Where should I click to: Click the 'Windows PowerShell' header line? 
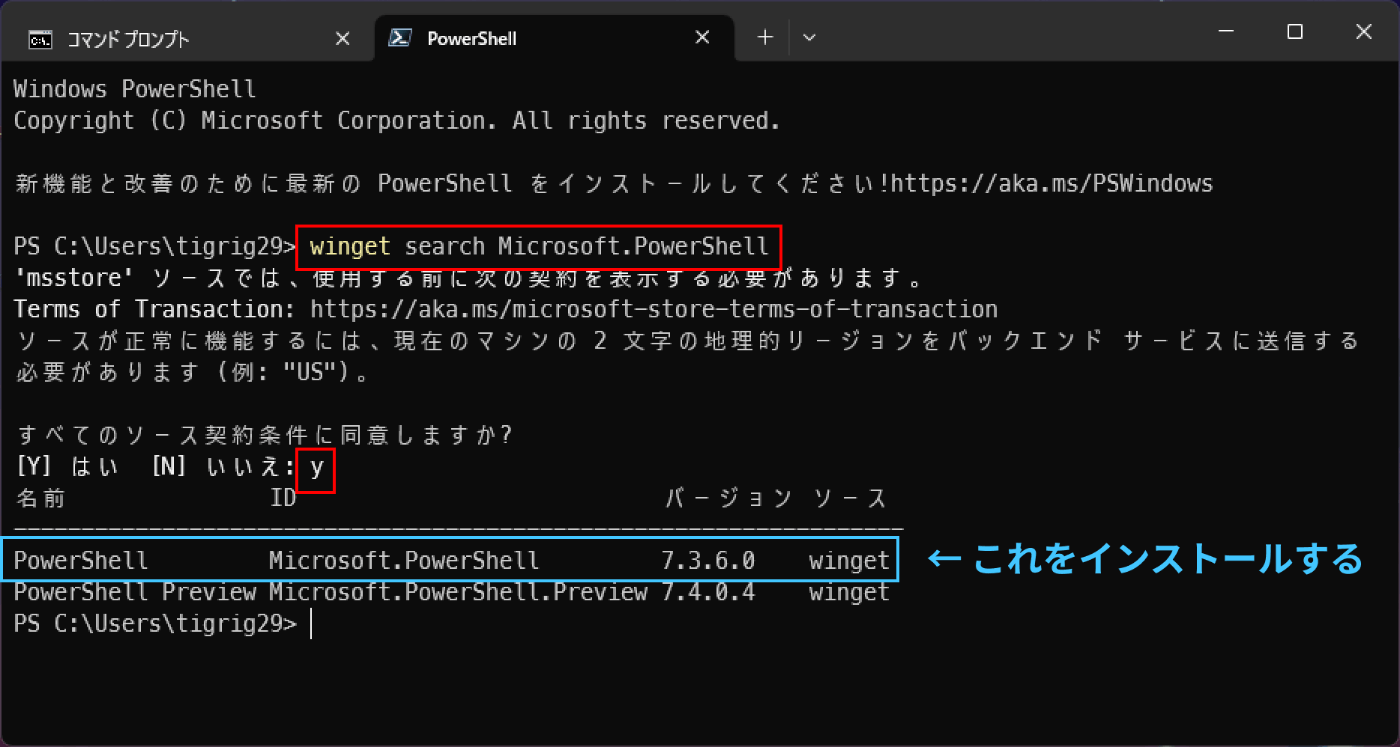pos(135,89)
